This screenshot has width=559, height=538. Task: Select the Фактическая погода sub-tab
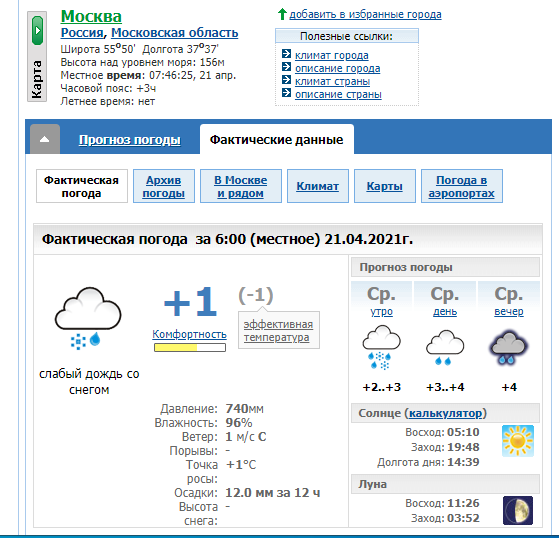coord(82,186)
